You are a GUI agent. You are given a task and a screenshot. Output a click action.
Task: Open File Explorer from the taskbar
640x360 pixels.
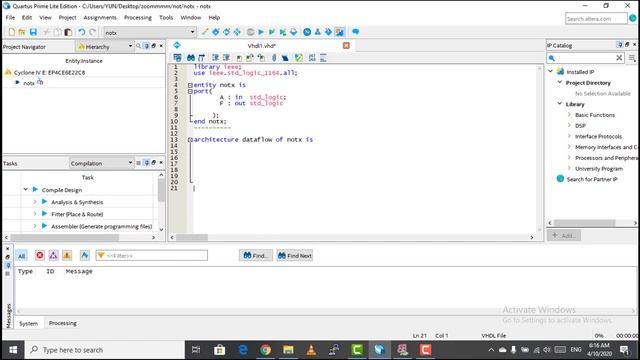289,350
